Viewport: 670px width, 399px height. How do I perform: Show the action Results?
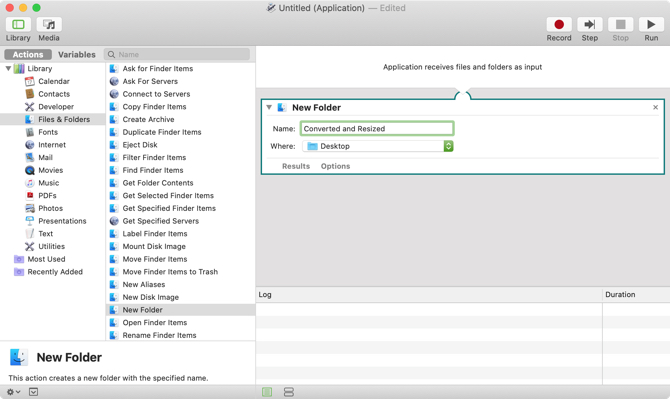click(x=296, y=166)
